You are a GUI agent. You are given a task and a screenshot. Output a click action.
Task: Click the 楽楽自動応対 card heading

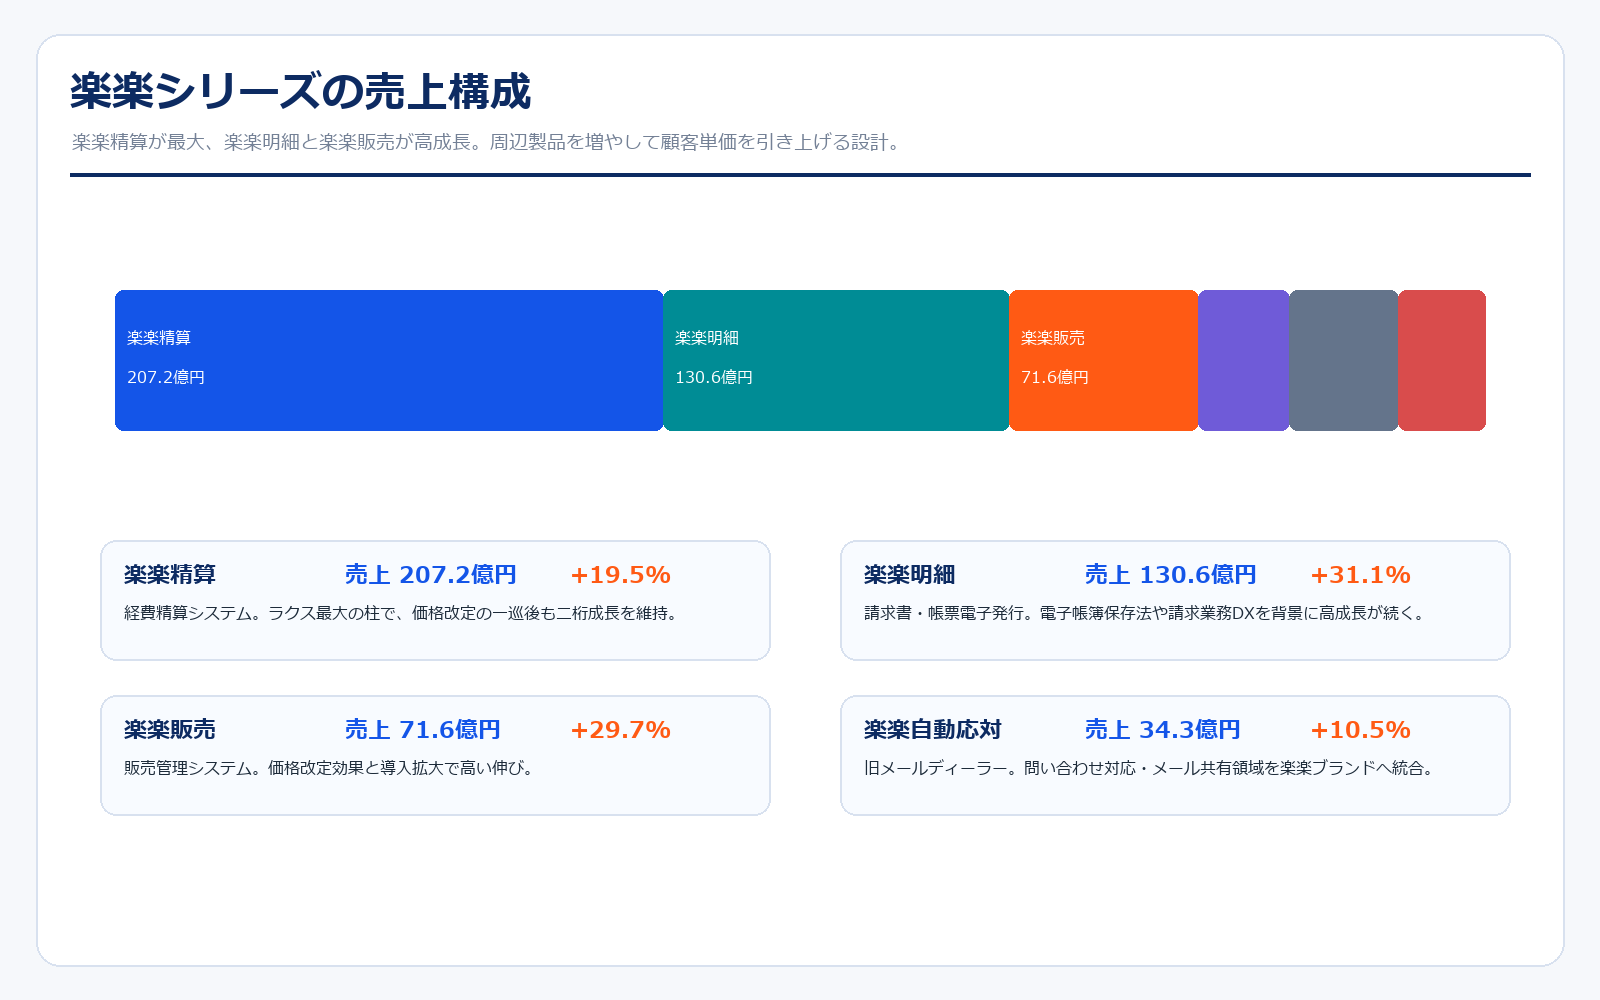pos(933,730)
